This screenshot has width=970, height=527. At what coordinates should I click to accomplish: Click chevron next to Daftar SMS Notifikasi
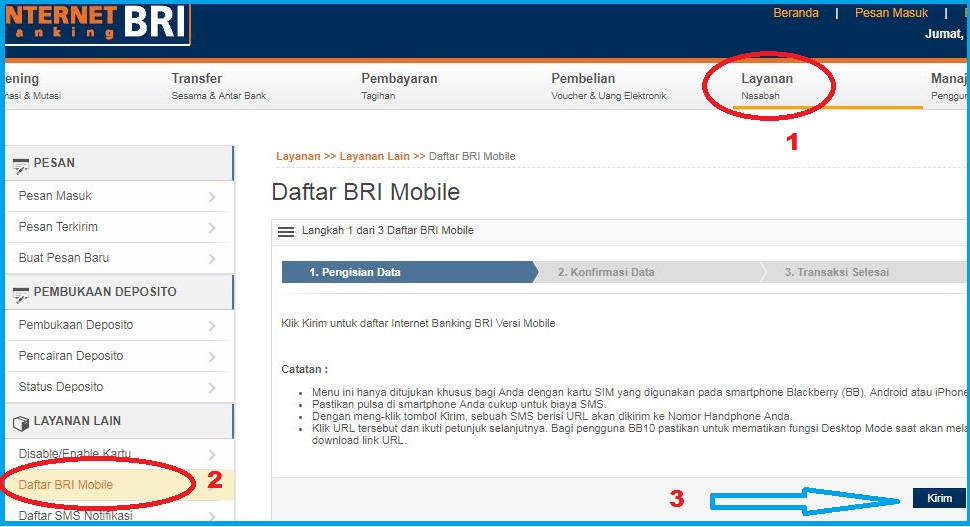[212, 516]
